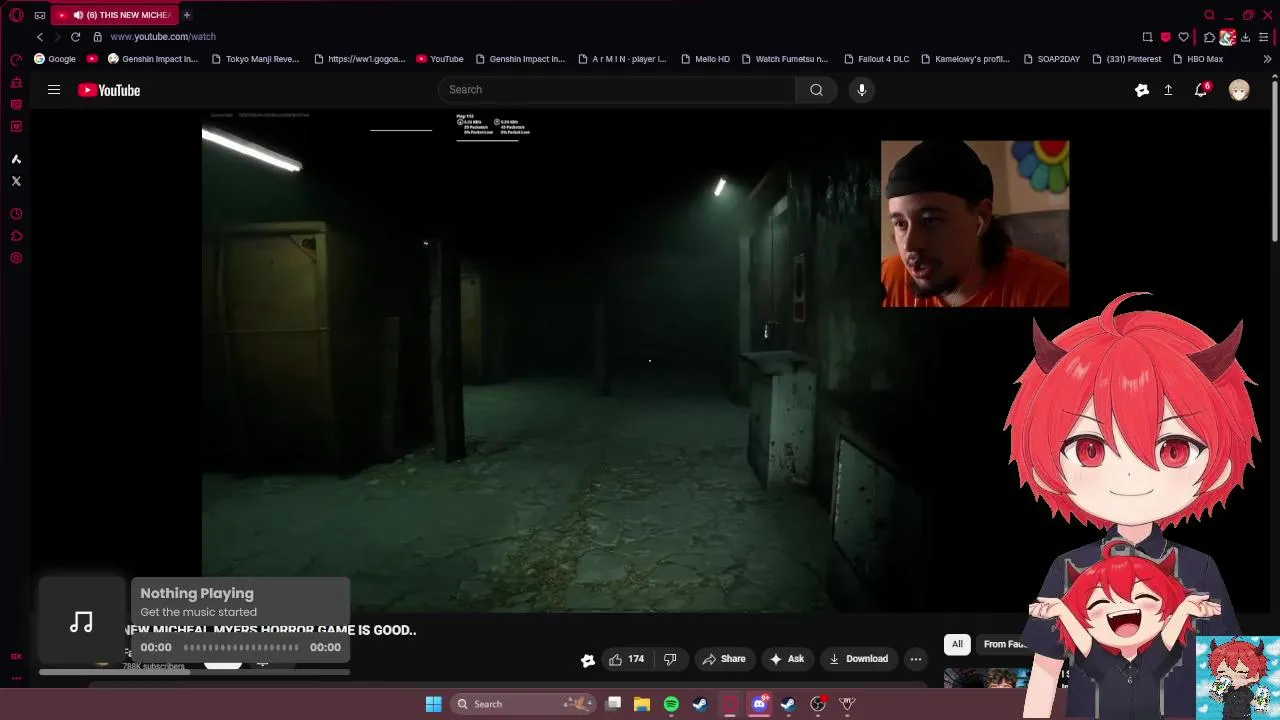1280x720 pixels.
Task: Open the YouTube account avatar menu
Action: tap(1239, 90)
